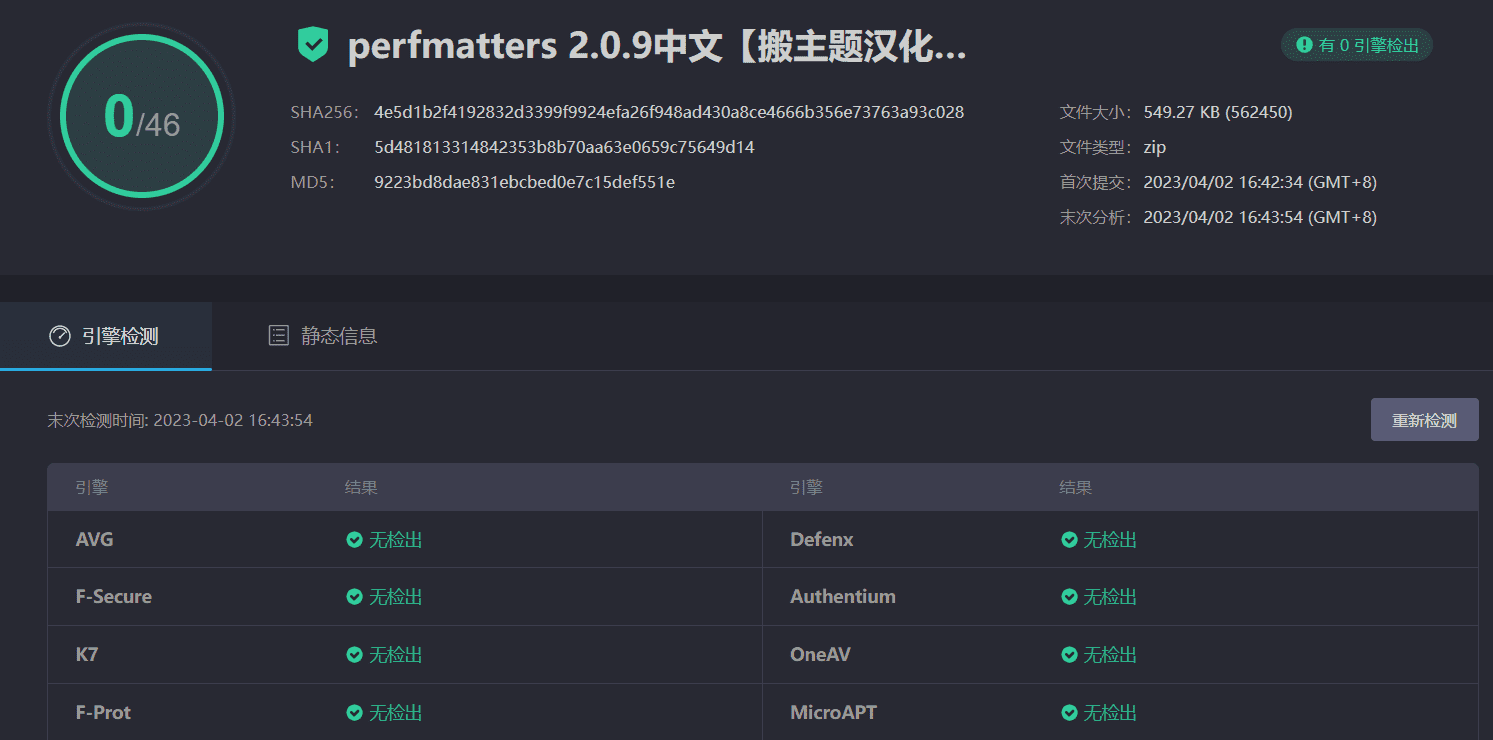The image size is (1493, 740).
Task: Click the Defenx engine name
Action: 822,540
